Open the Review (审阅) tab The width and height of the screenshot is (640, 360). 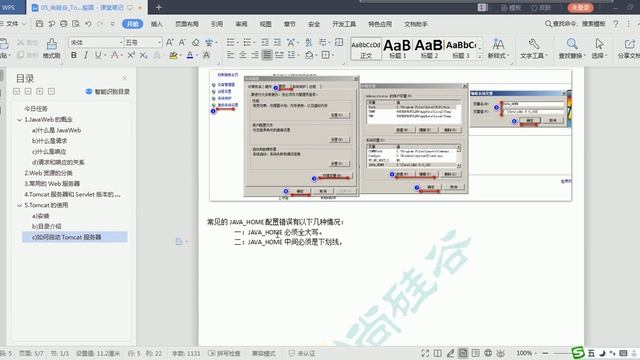click(x=241, y=24)
